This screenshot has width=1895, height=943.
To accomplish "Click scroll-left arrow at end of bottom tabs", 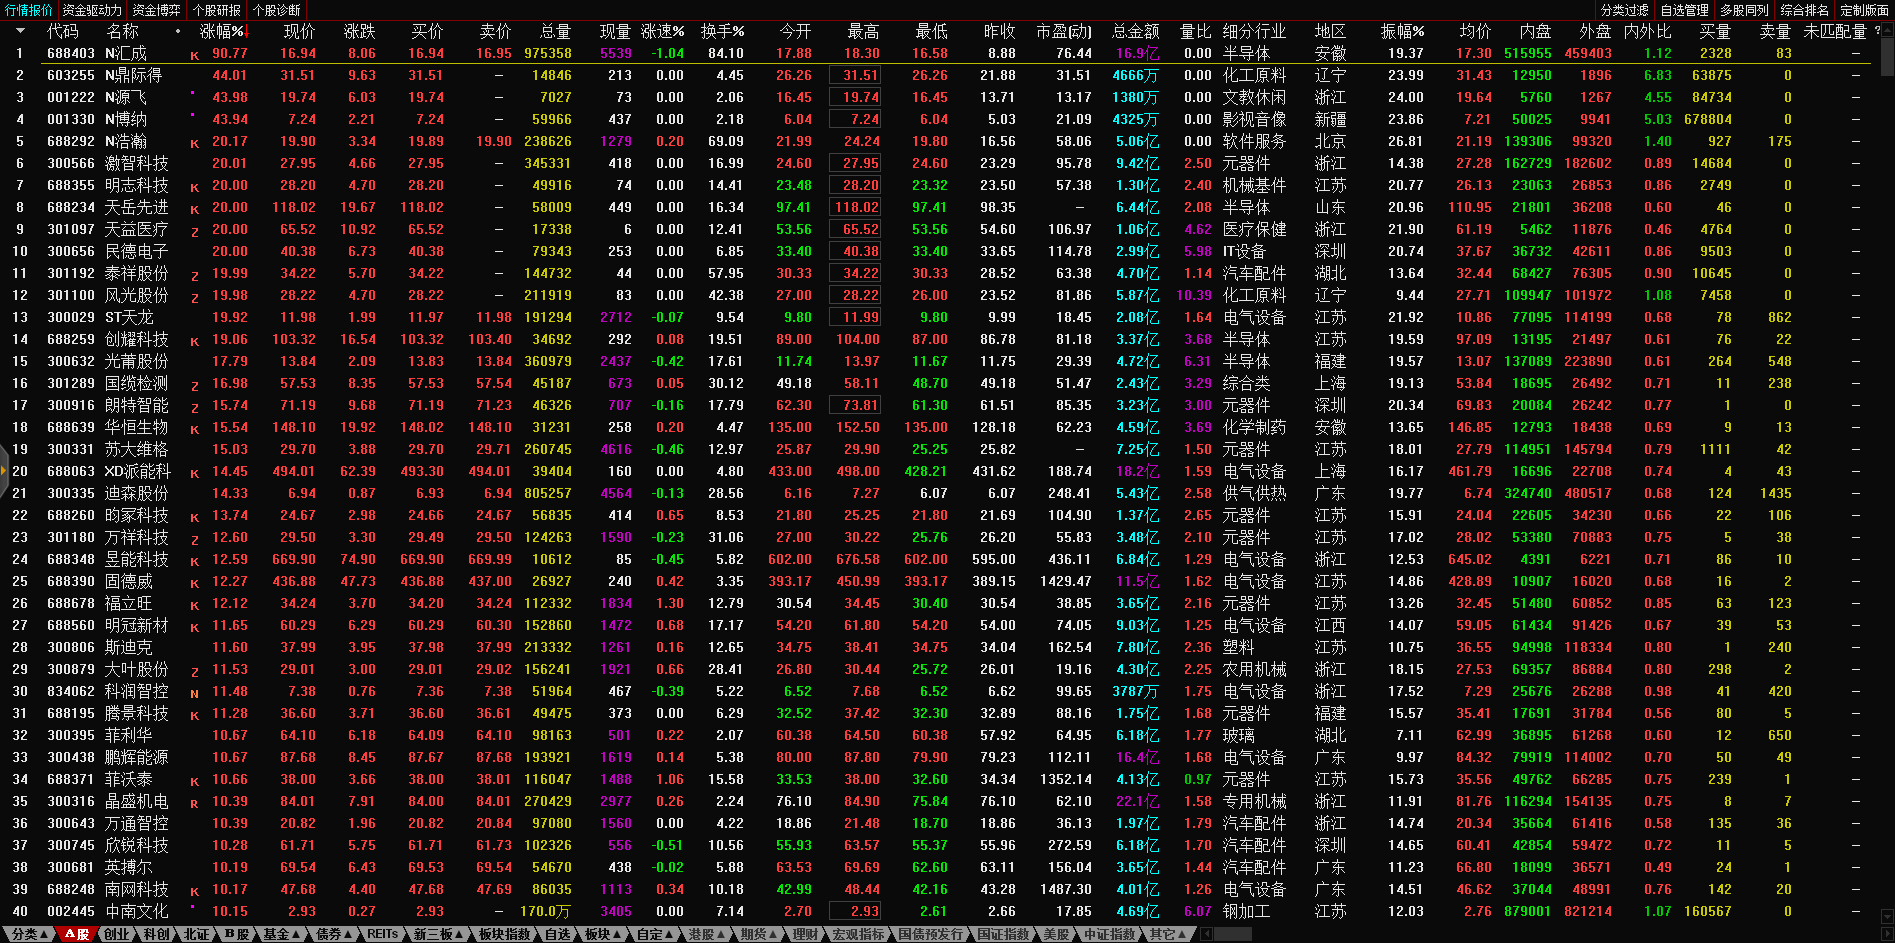I will pyautogui.click(x=1206, y=934).
